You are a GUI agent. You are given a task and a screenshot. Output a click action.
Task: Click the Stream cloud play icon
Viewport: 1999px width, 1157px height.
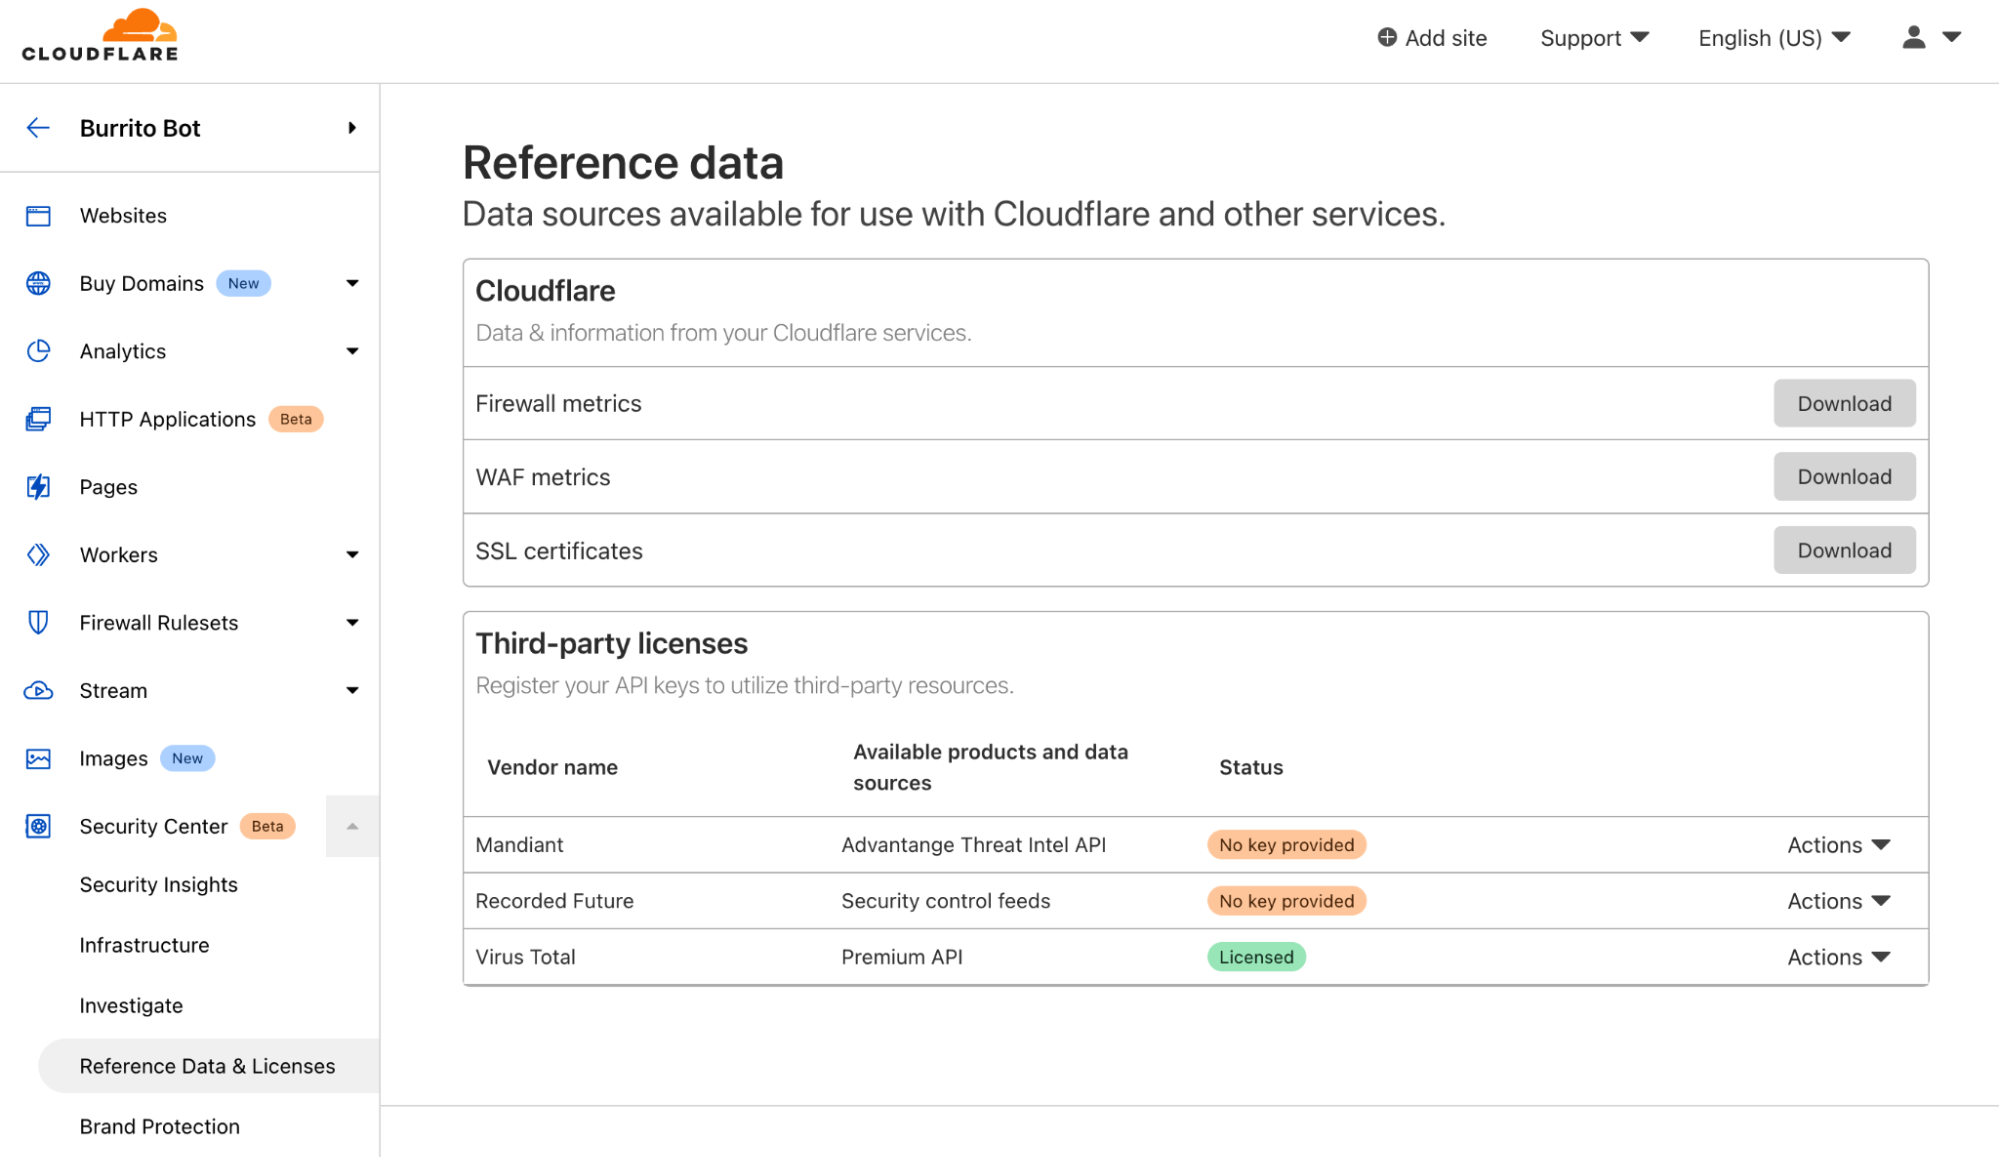pyautogui.click(x=38, y=691)
